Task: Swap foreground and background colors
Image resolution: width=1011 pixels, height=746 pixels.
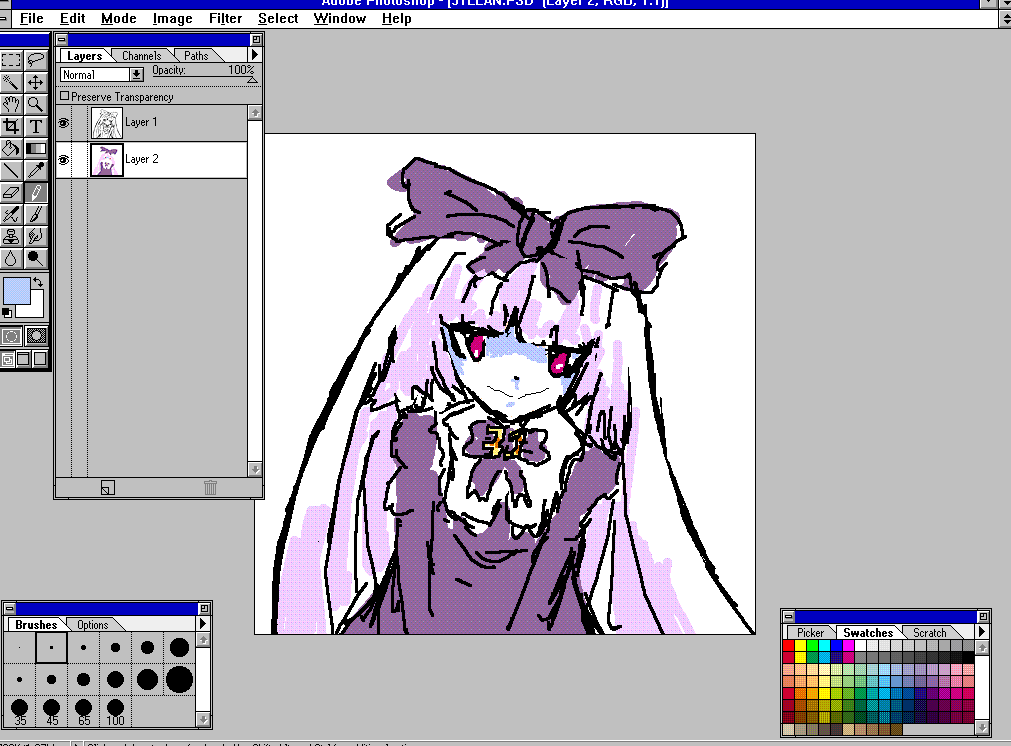Action: point(38,282)
